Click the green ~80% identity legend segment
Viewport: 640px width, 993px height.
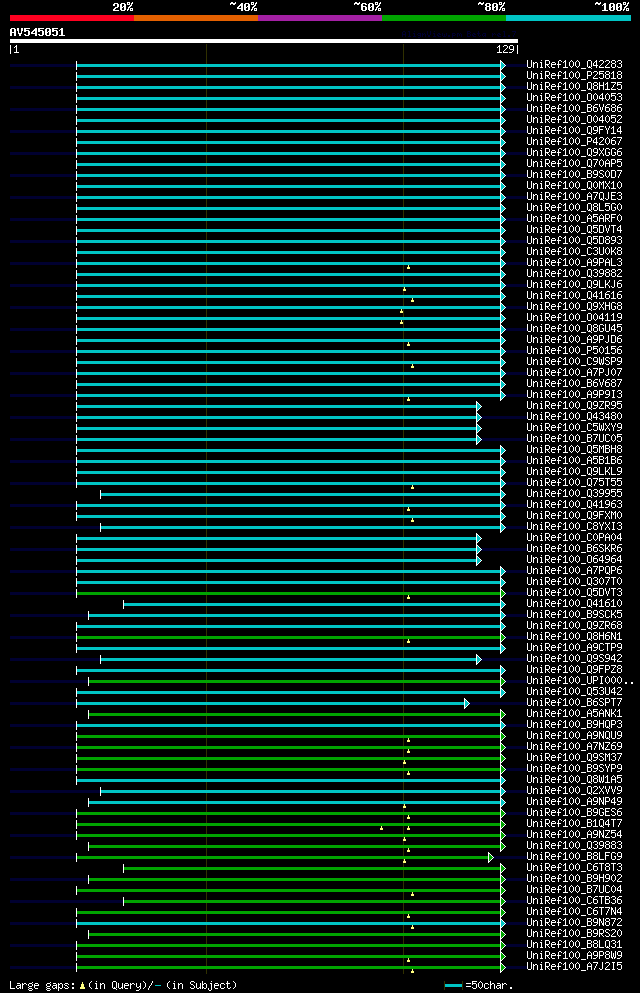(444, 18)
